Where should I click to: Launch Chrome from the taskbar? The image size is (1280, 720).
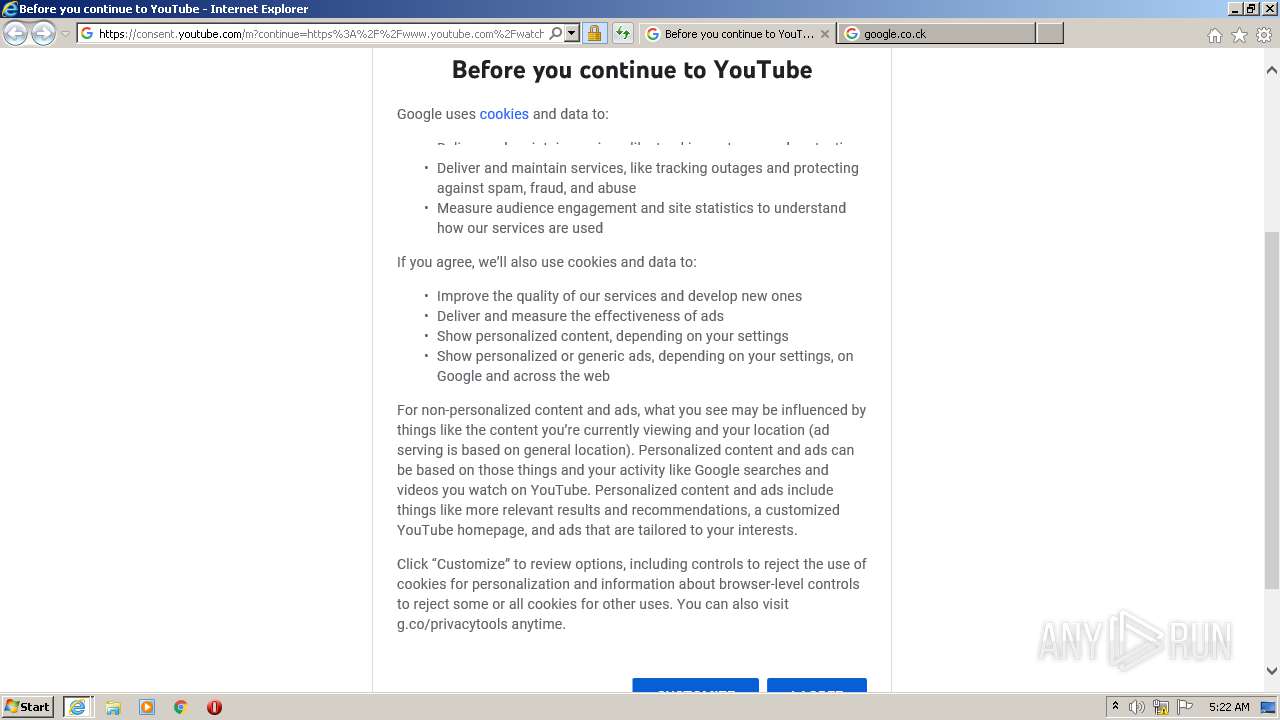click(180, 707)
